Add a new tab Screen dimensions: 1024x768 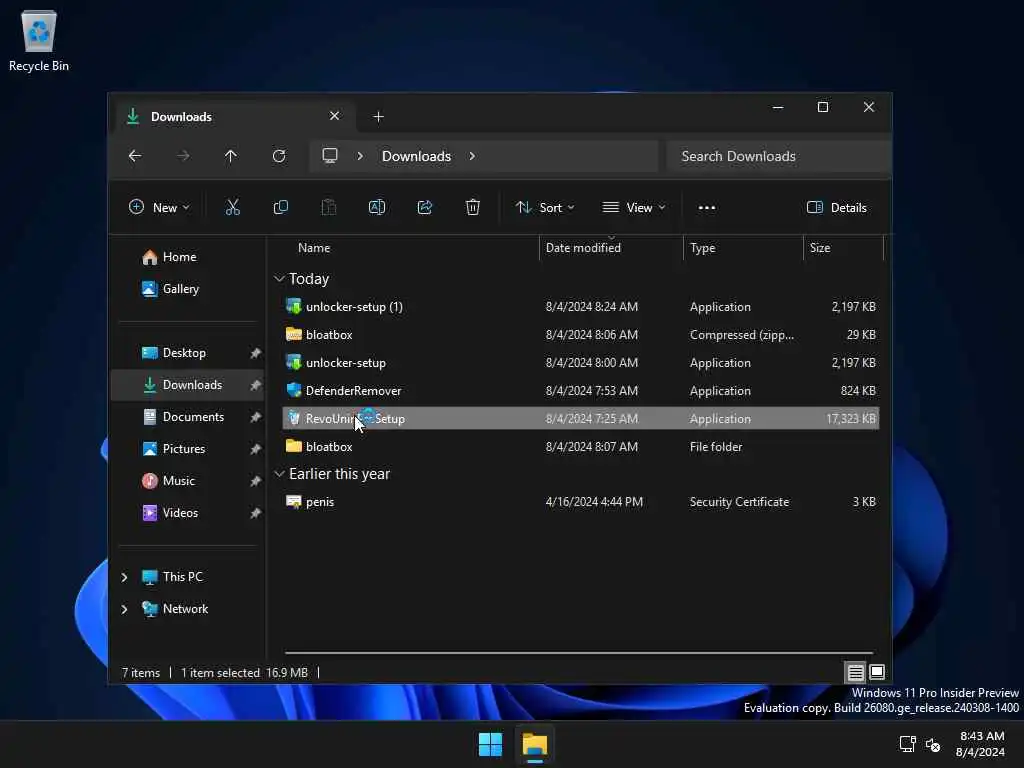coord(378,117)
